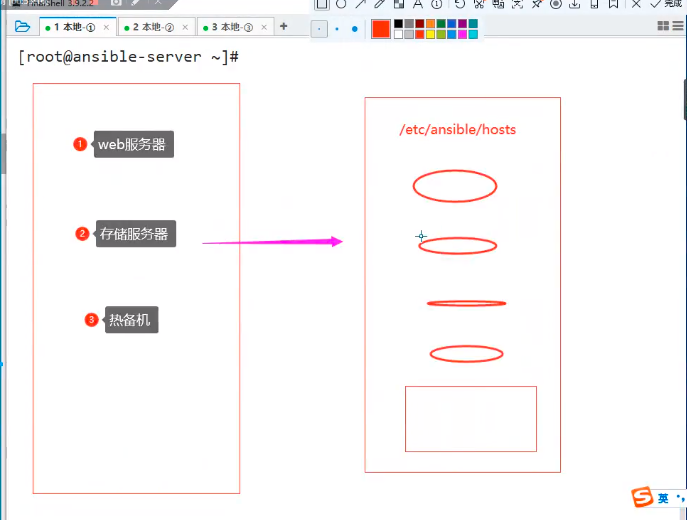This screenshot has width=687, height=520.
Task: Choose the smallest stroke size dot
Action: (x=319, y=29)
